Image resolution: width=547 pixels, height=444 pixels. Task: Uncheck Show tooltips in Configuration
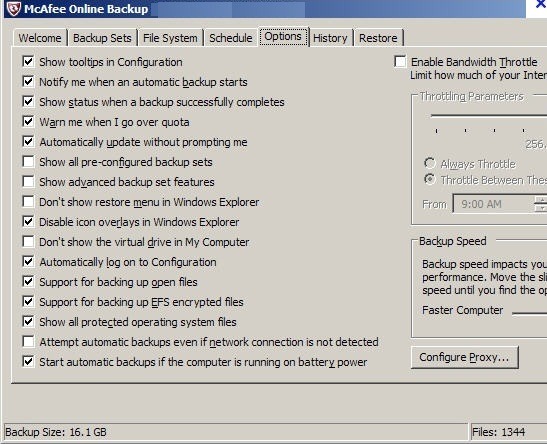pos(28,62)
